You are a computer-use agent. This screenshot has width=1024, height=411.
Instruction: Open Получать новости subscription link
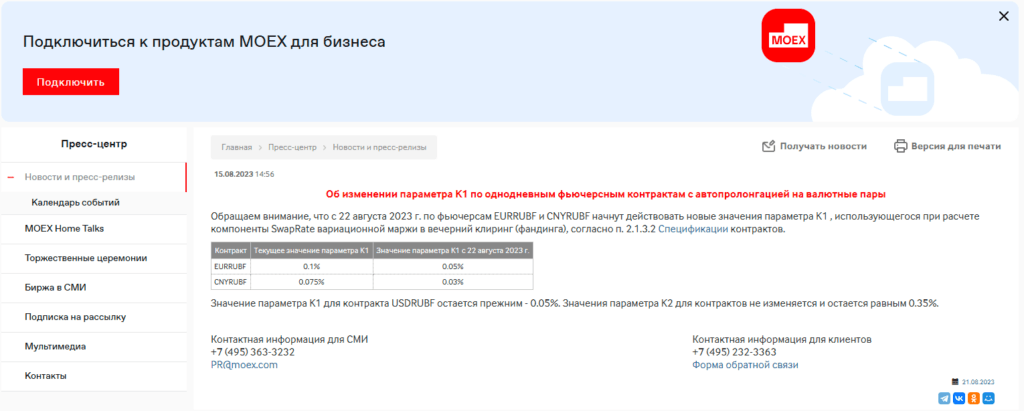(x=823, y=146)
